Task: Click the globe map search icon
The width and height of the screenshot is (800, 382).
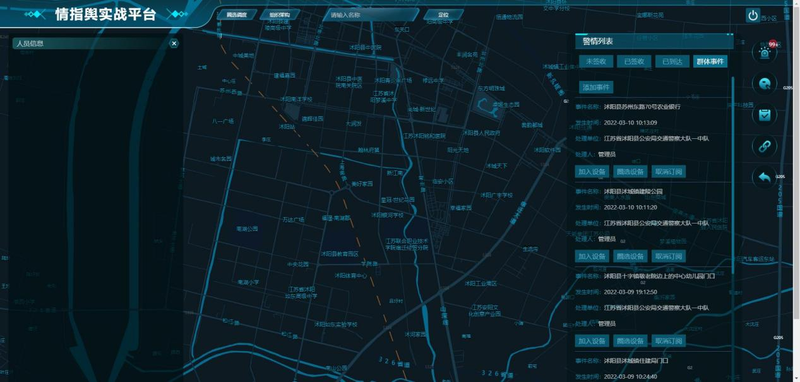Action: [764, 84]
